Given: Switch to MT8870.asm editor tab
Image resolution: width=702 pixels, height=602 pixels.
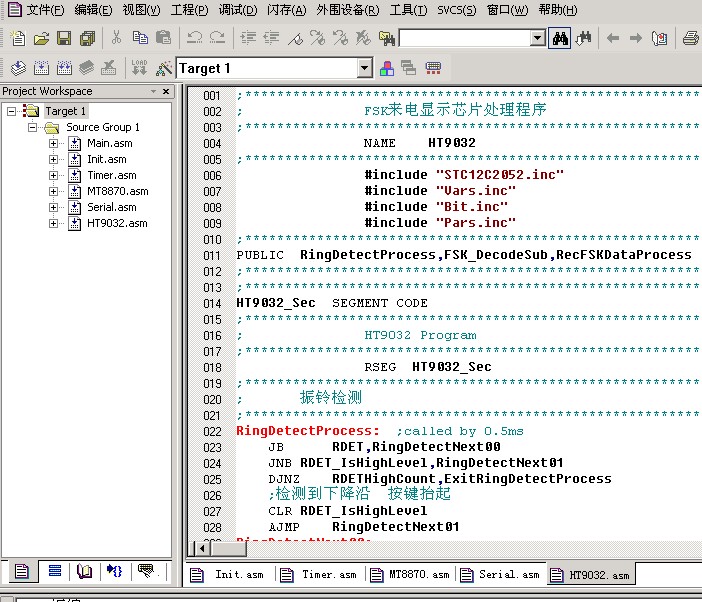Looking at the screenshot, I should click(x=410, y=574).
